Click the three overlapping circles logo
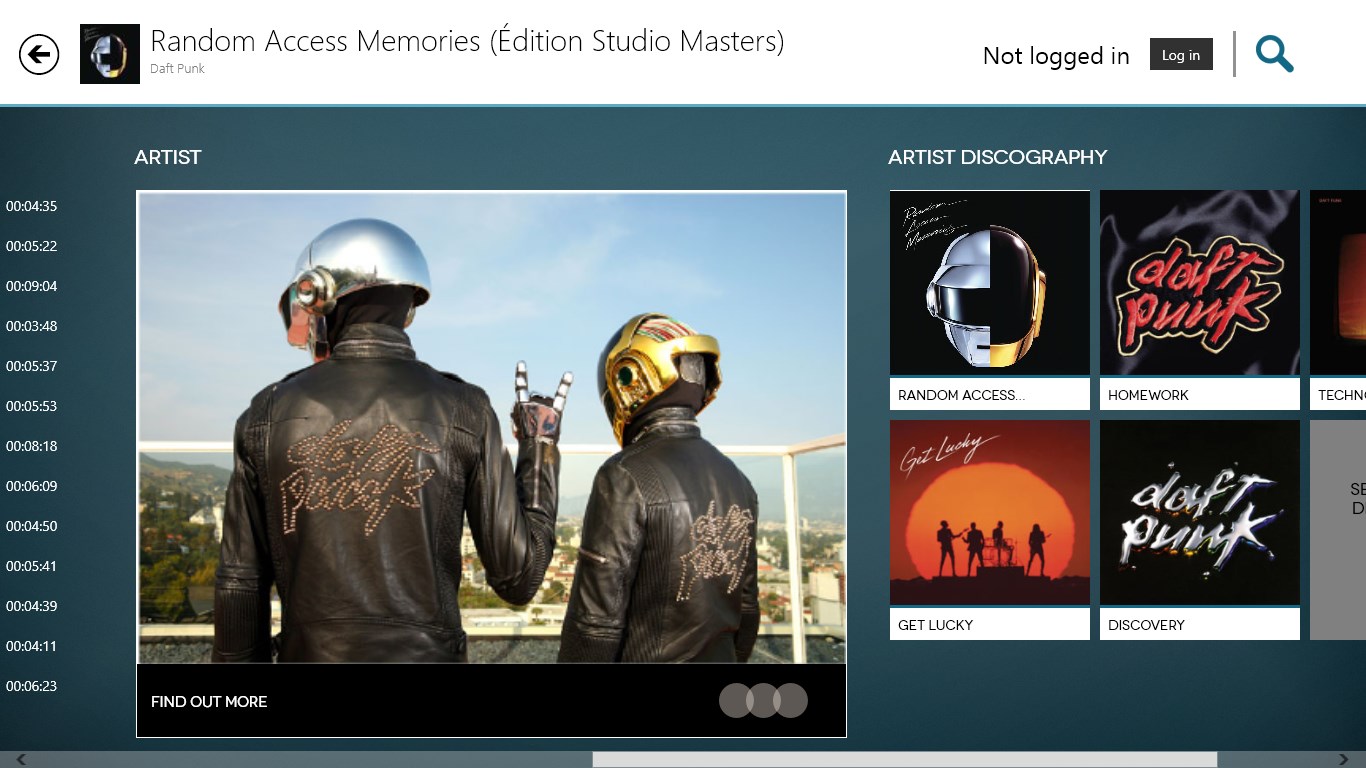Screen dimensions: 1366x768 [763, 700]
